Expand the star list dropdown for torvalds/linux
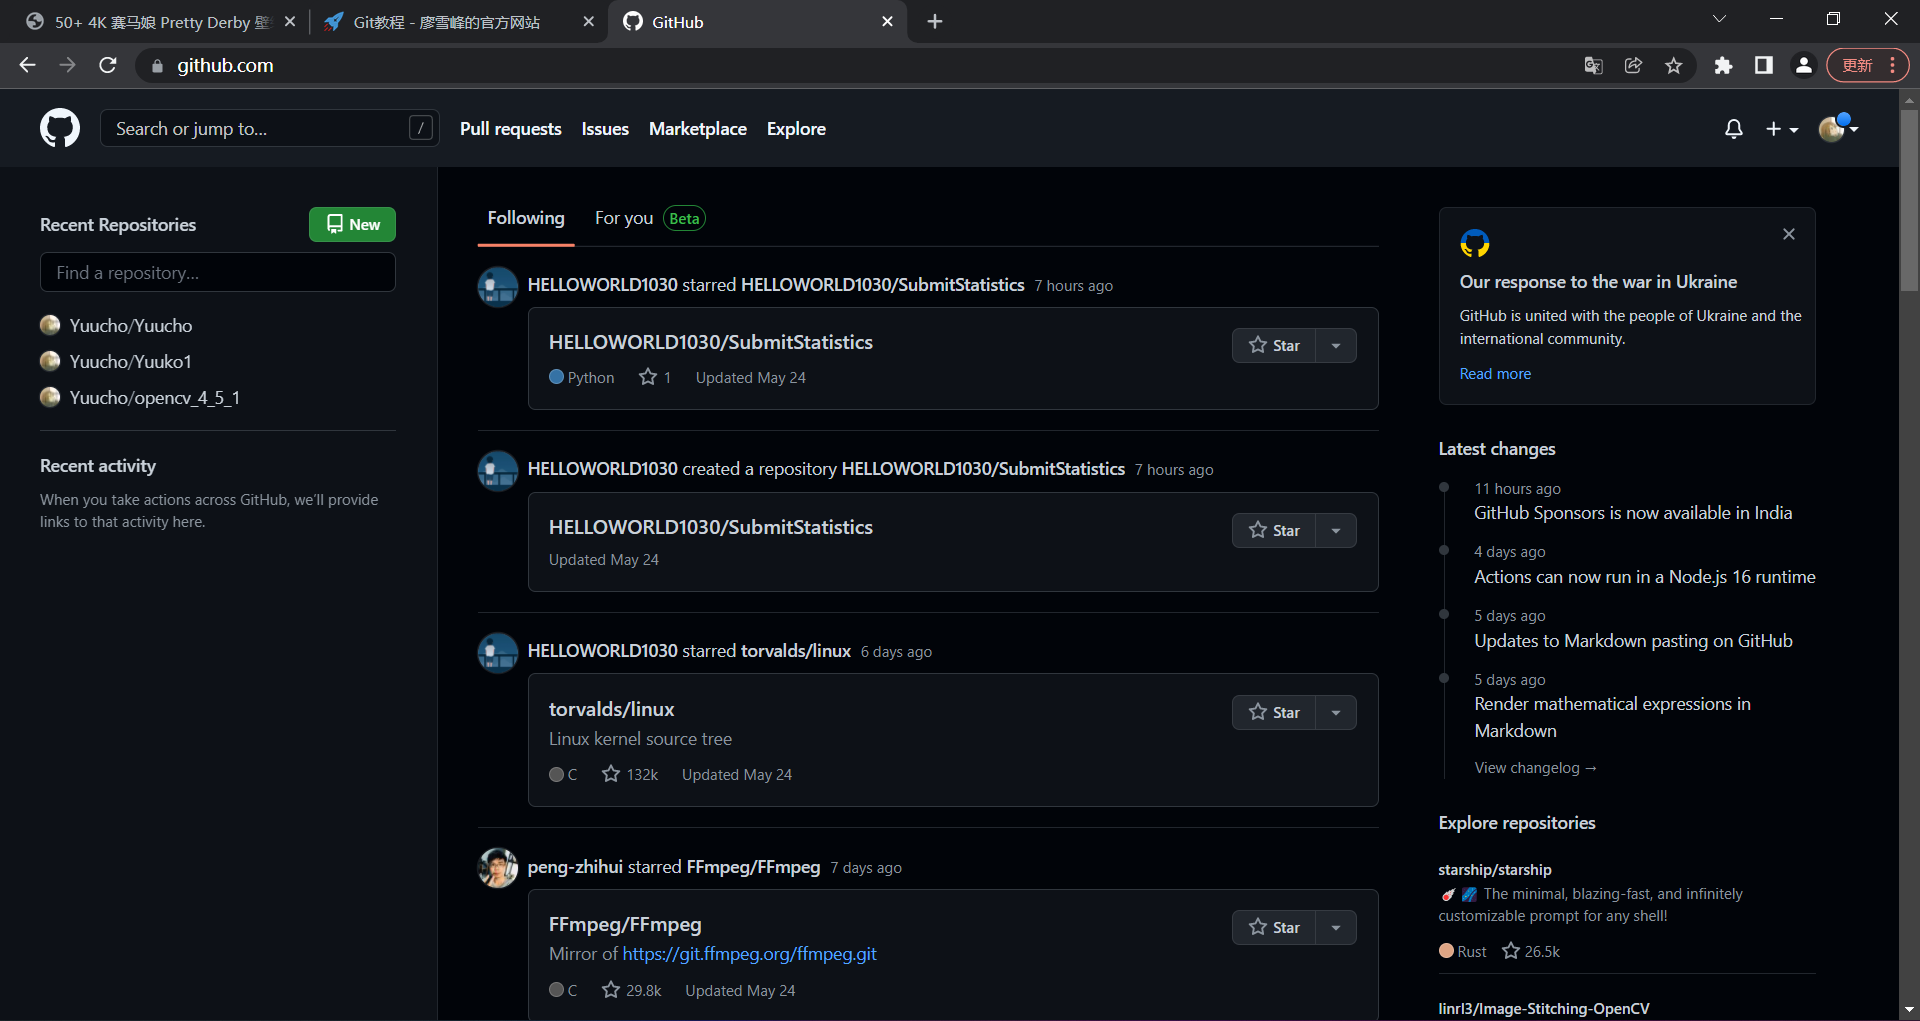 pos(1336,712)
